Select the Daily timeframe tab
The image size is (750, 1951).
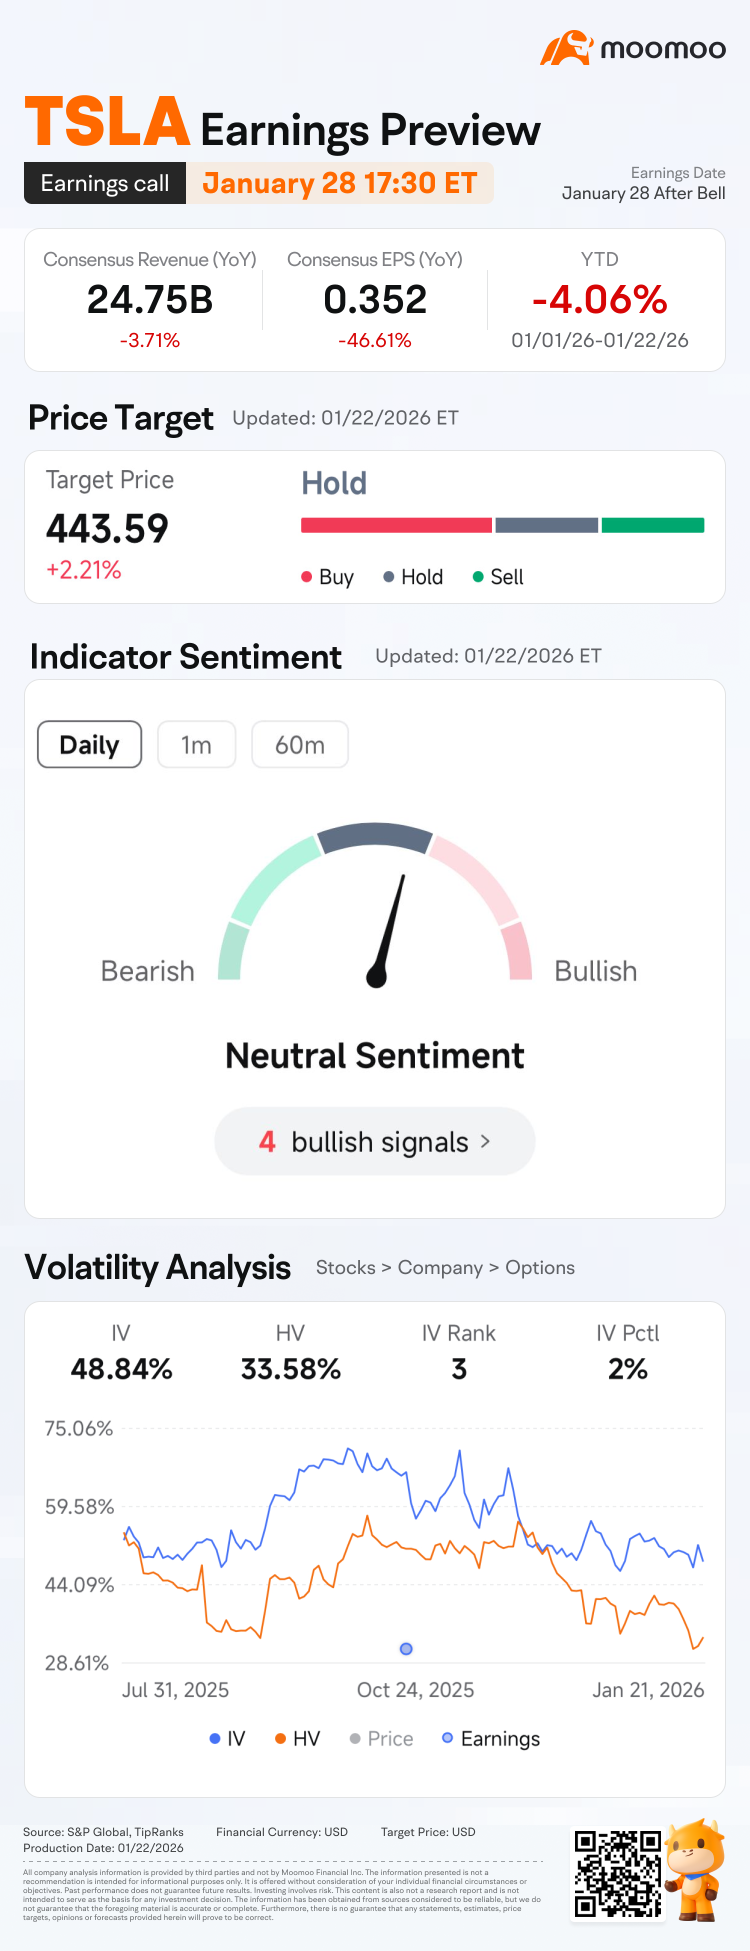pyautogui.click(x=90, y=745)
